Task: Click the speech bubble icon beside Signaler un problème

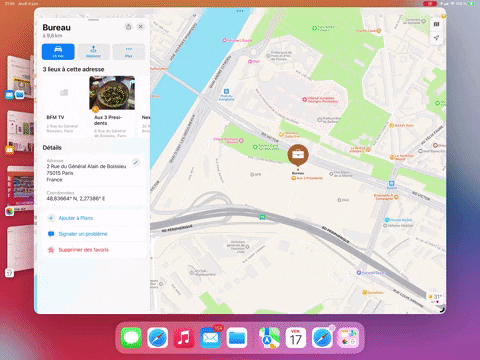Action: coord(51,234)
